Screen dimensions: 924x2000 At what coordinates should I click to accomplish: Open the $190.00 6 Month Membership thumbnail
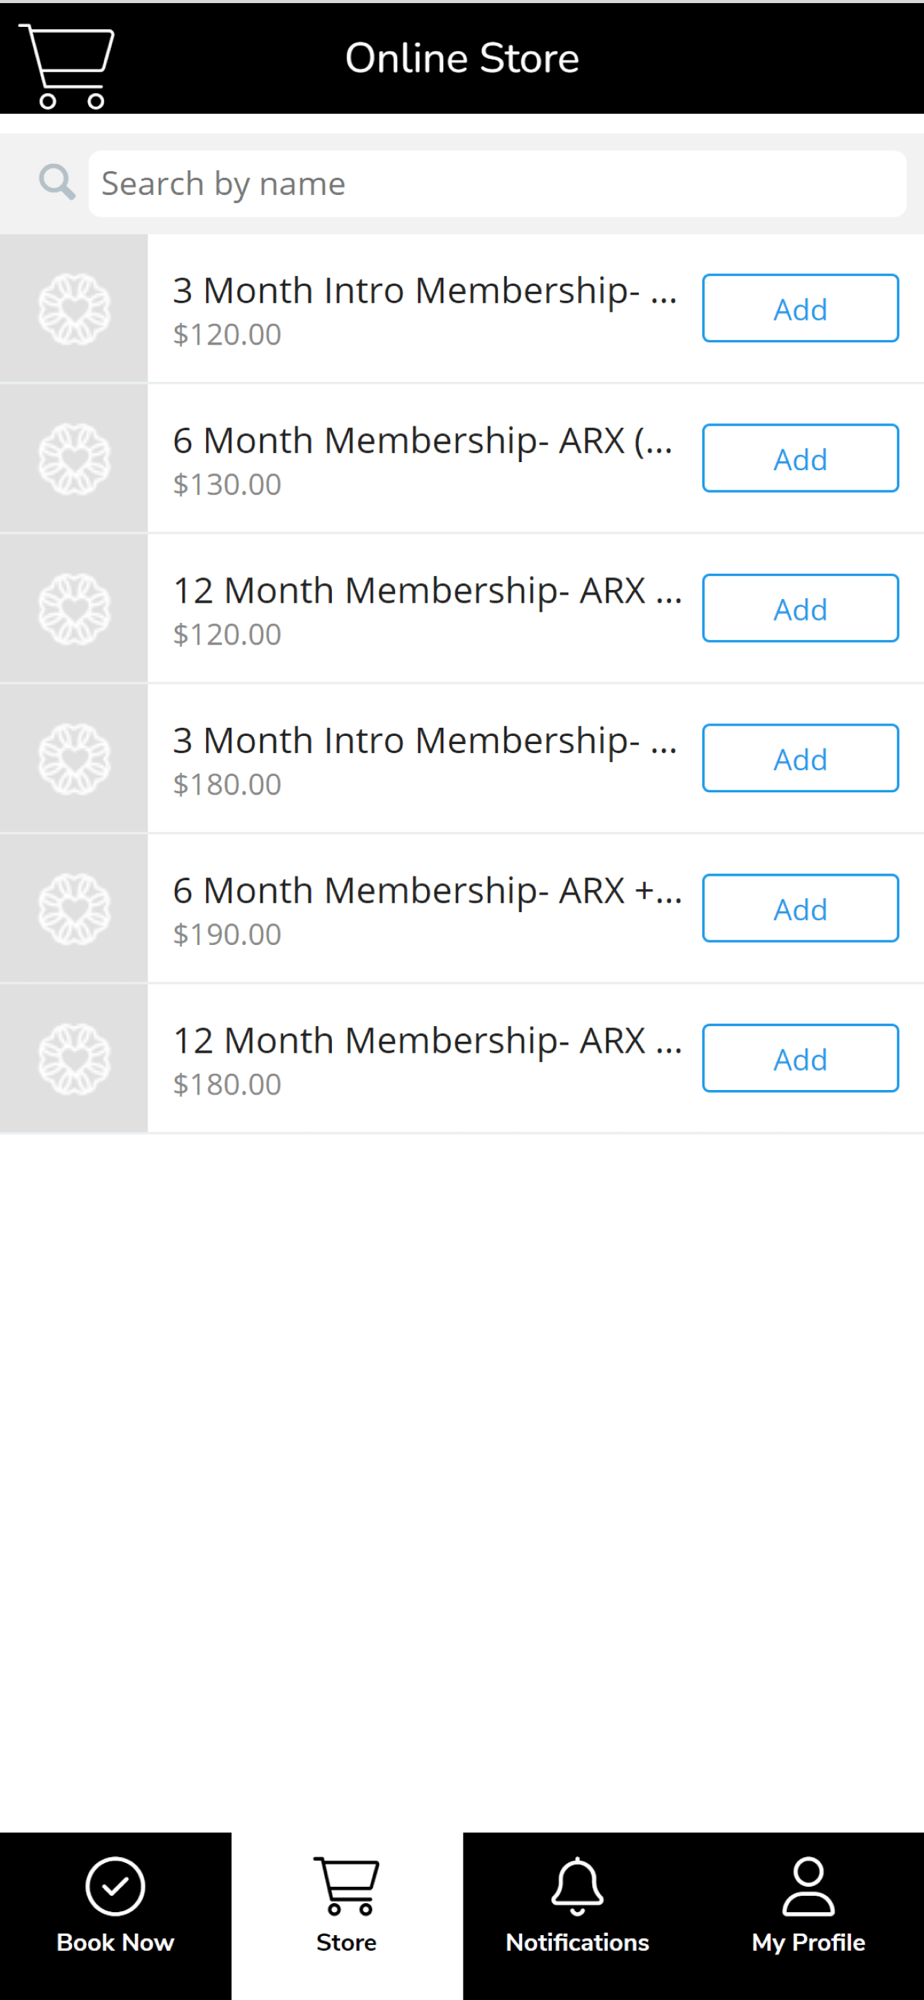click(x=74, y=909)
